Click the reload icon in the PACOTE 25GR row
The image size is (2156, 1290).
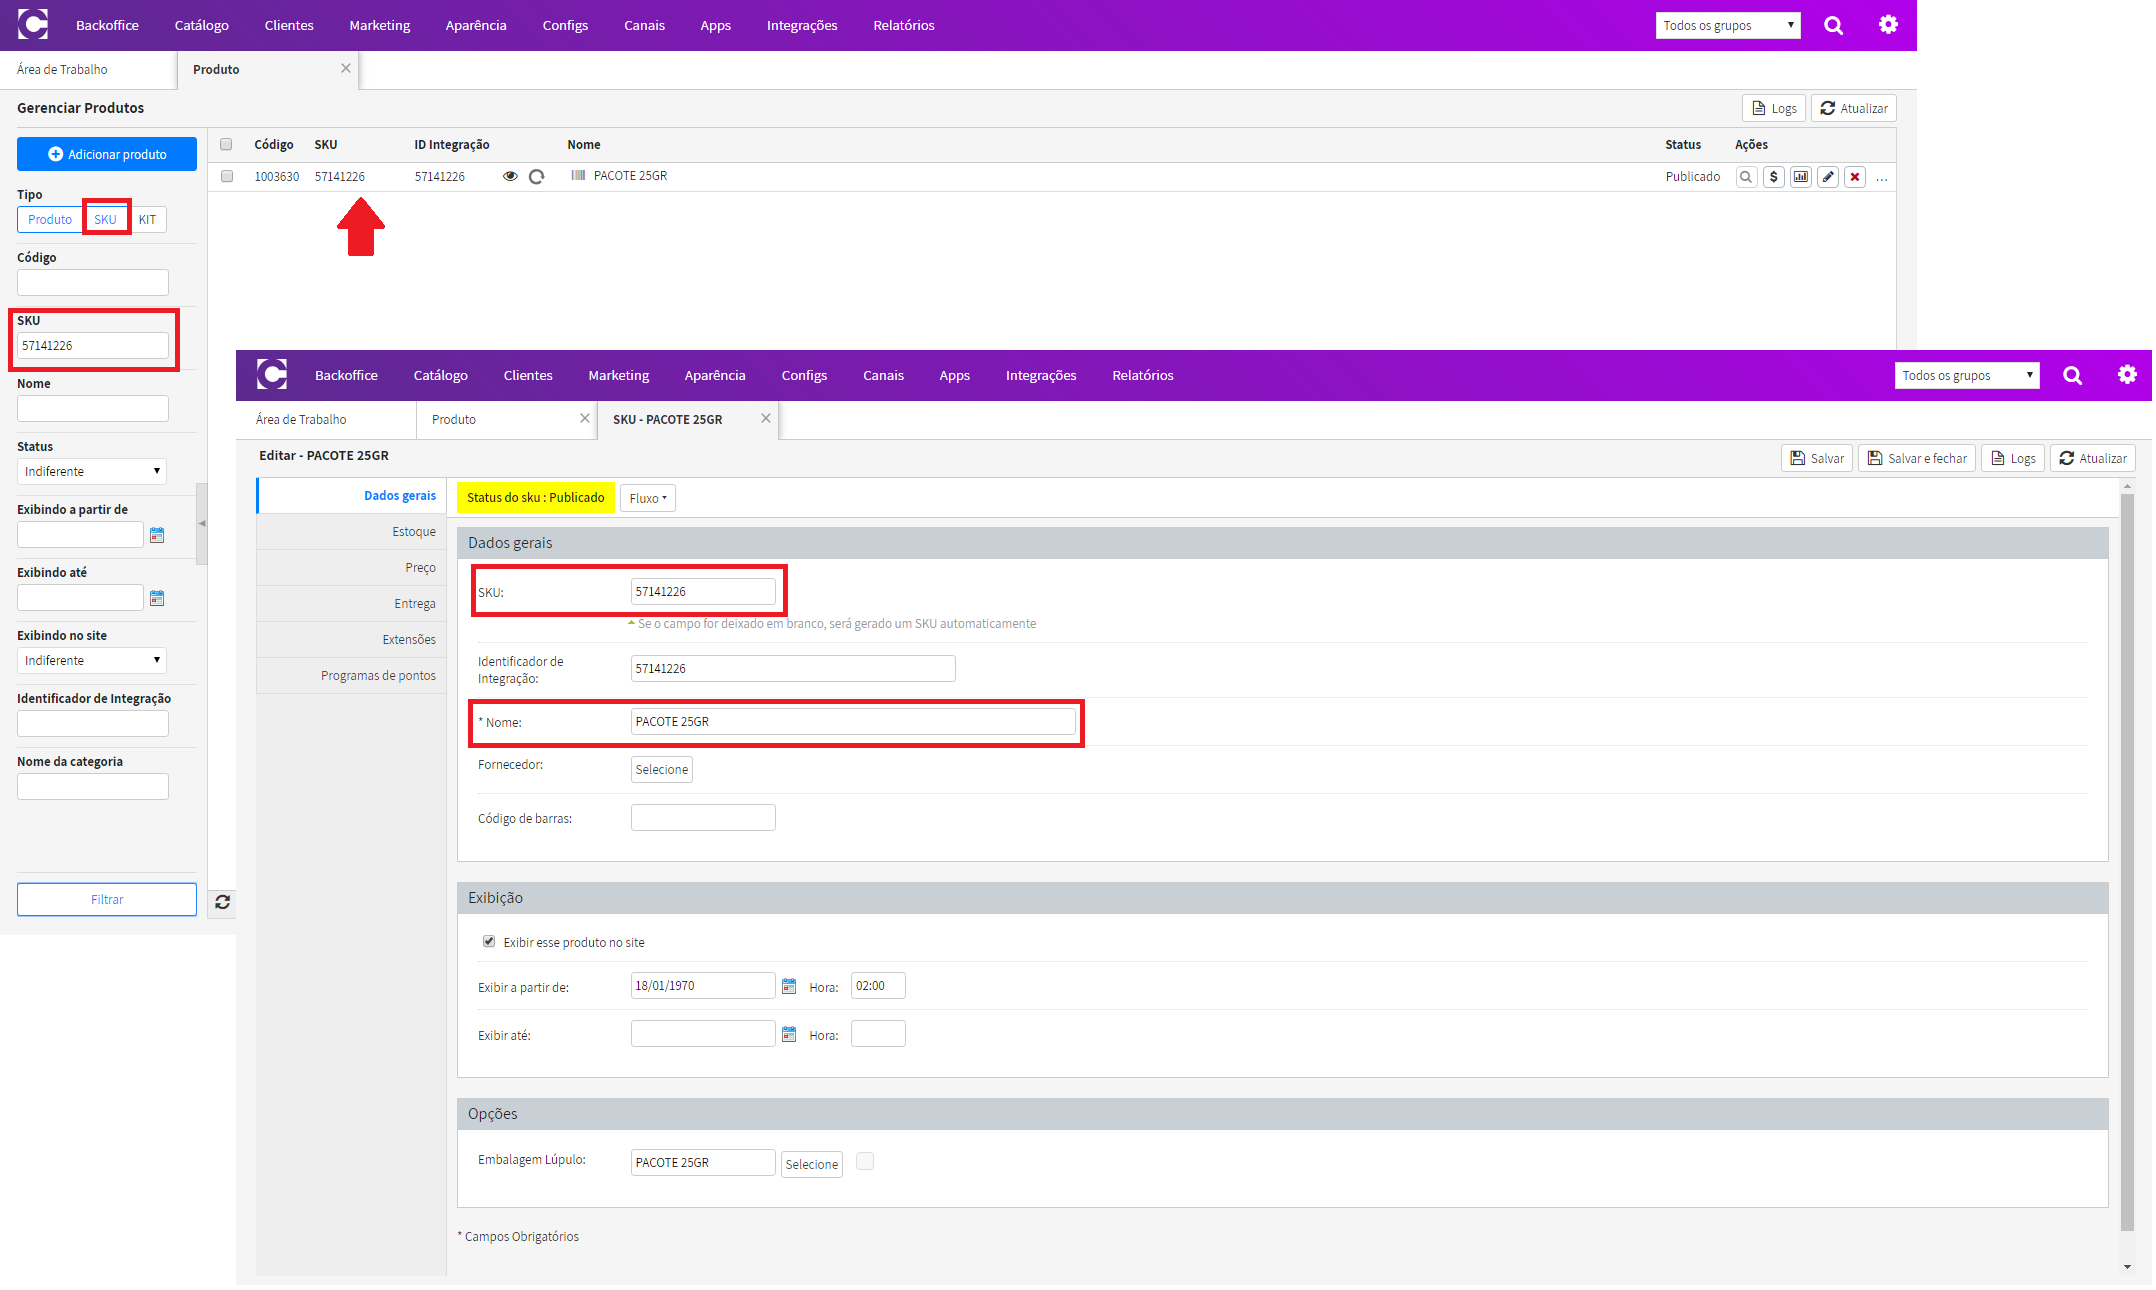[x=536, y=177]
